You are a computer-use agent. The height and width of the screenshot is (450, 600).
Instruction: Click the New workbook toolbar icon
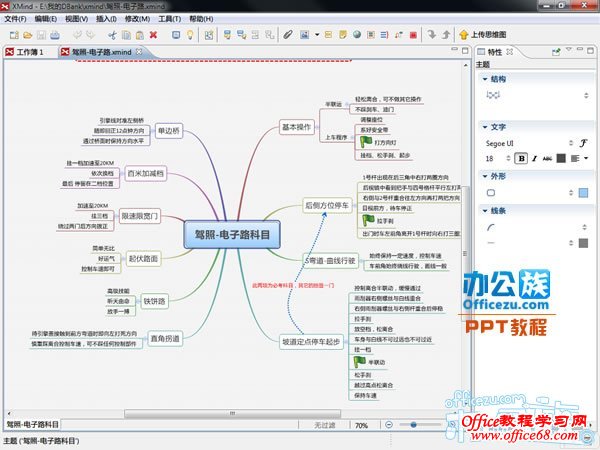[x=14, y=35]
